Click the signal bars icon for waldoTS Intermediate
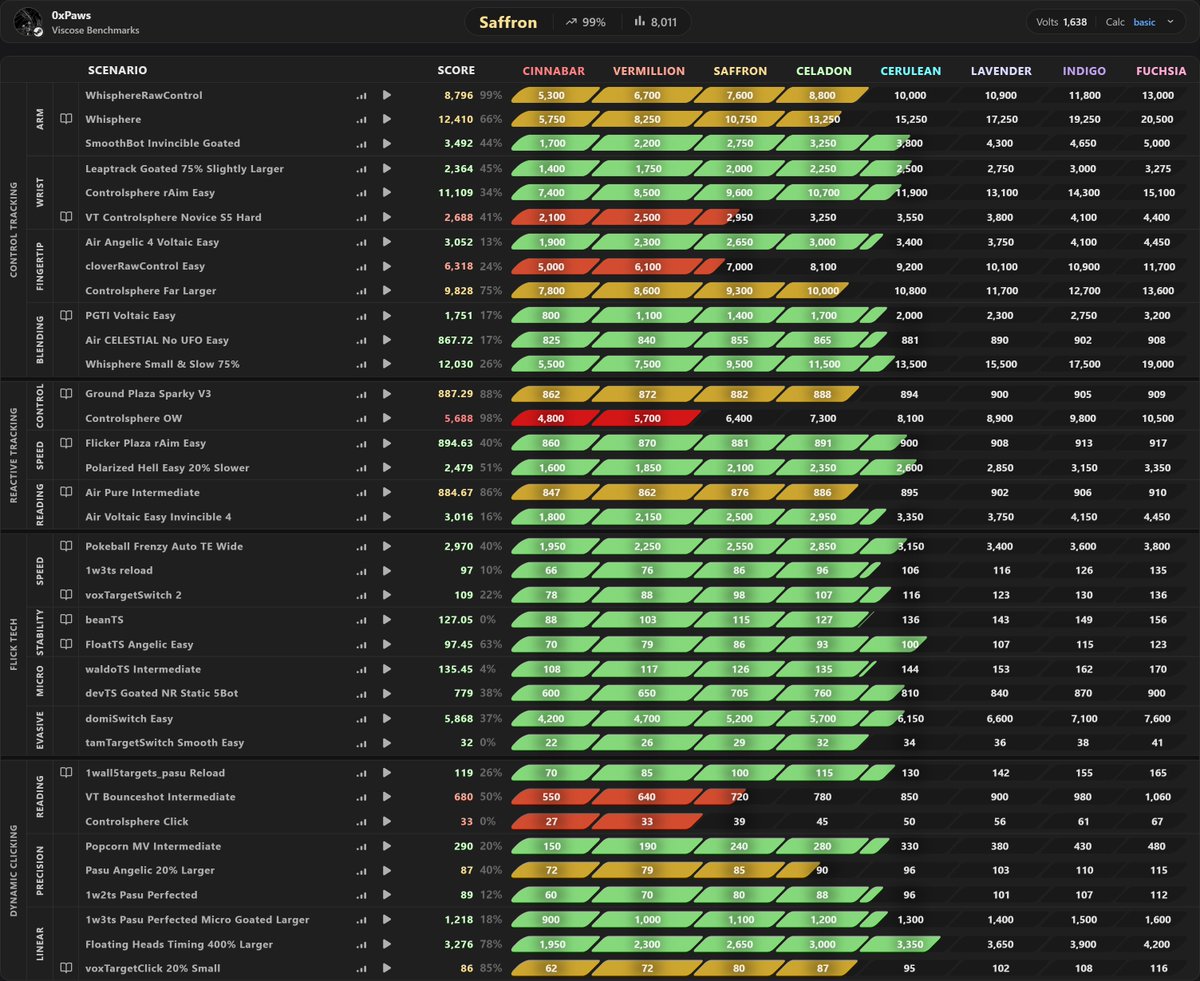The height and width of the screenshot is (981, 1200). (361, 670)
